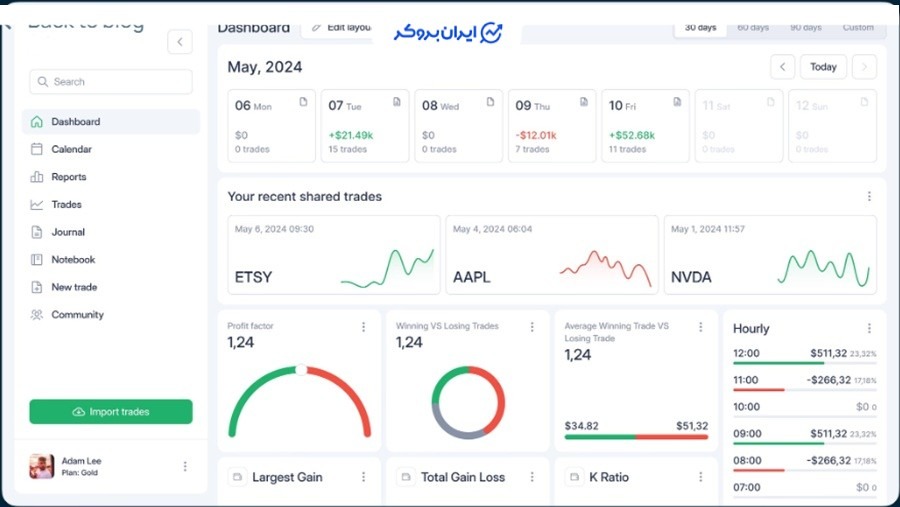
Task: Click the Trades line chart icon
Action: tap(37, 205)
